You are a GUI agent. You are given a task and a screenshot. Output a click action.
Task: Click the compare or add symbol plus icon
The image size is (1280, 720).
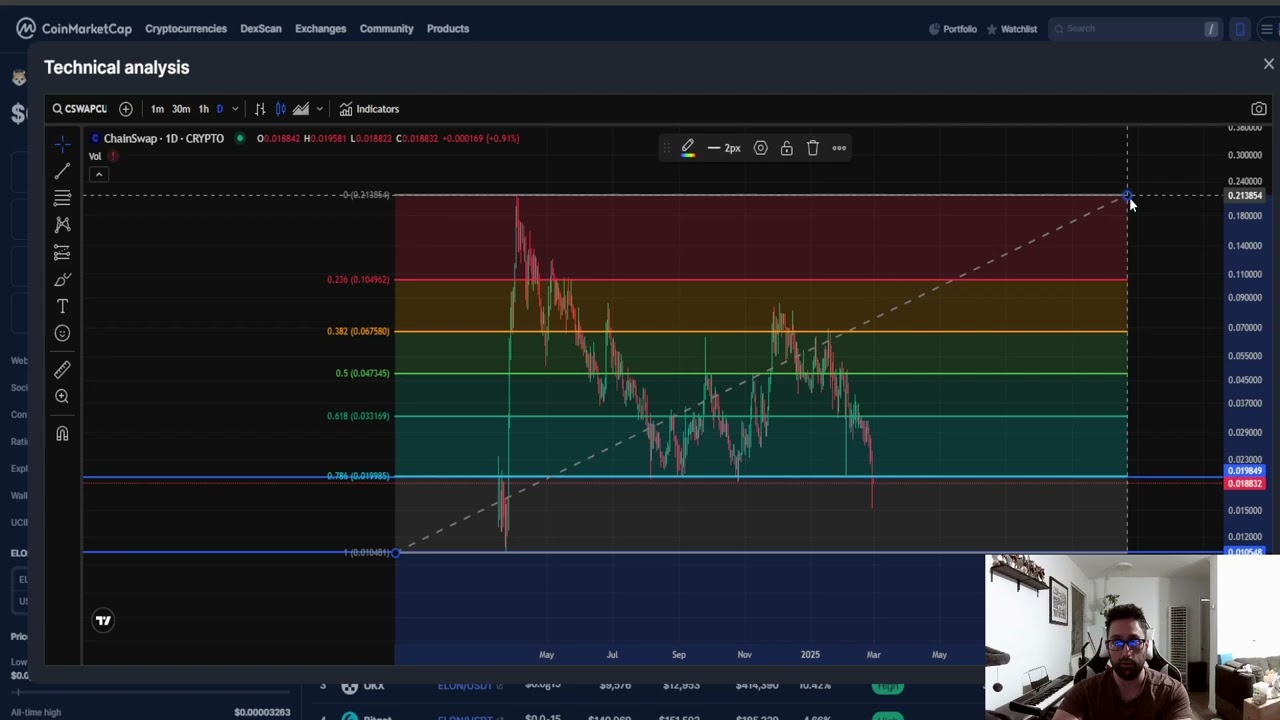(125, 109)
